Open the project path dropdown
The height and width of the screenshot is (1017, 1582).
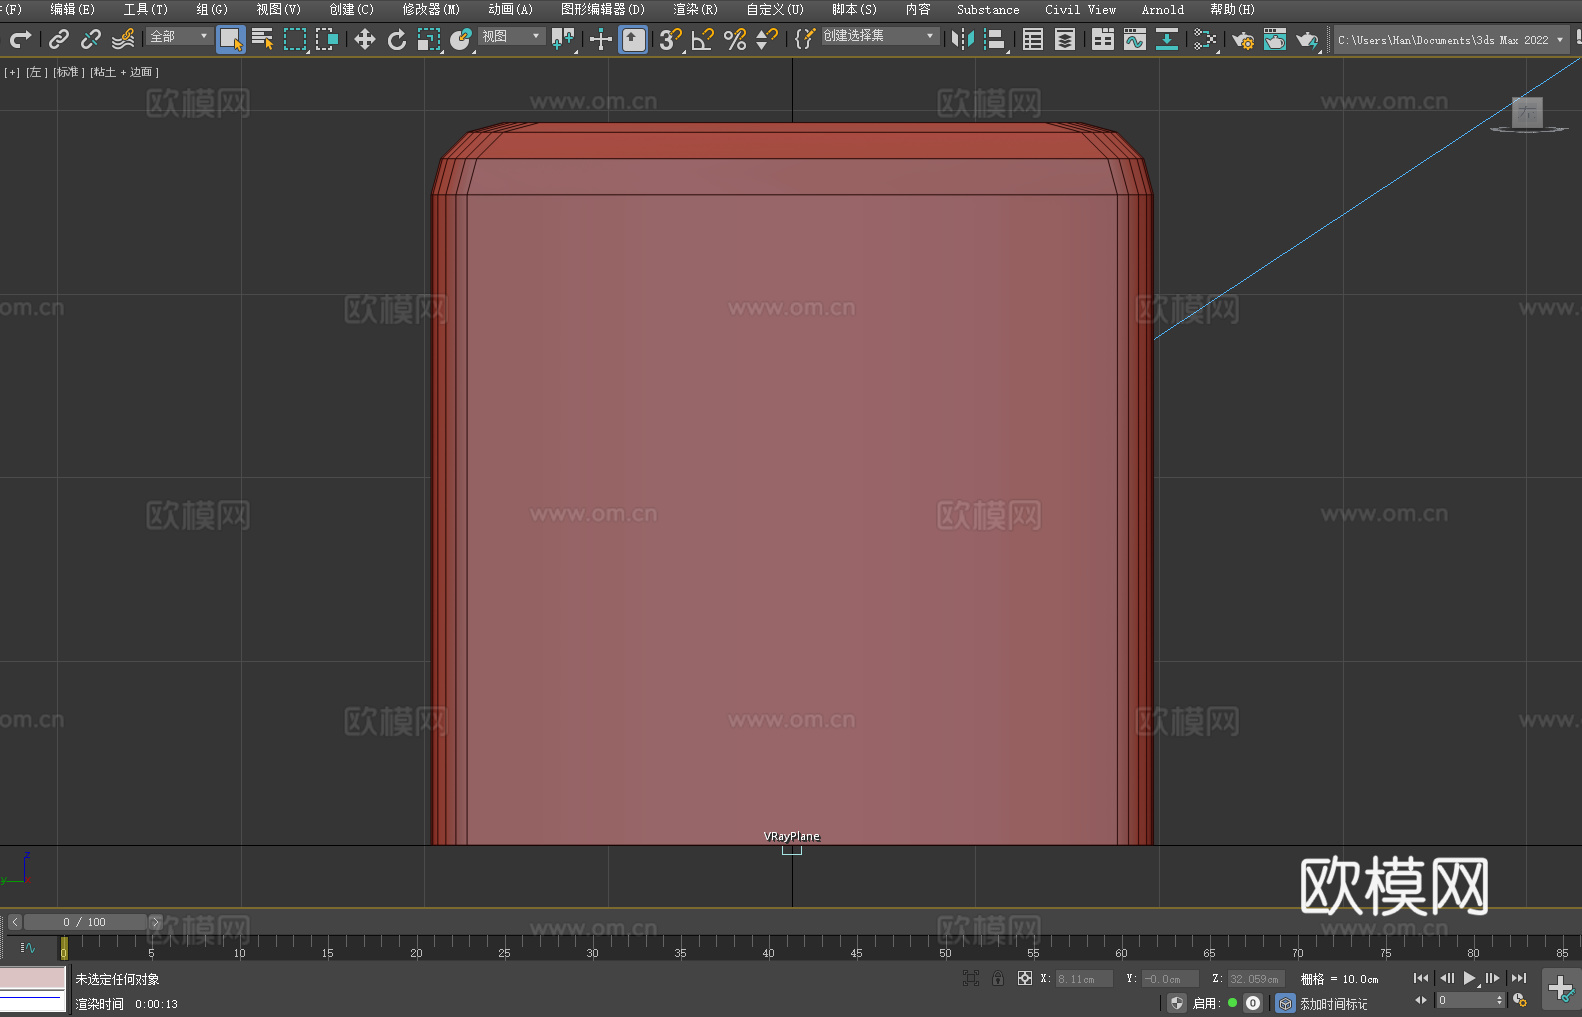pos(1451,40)
